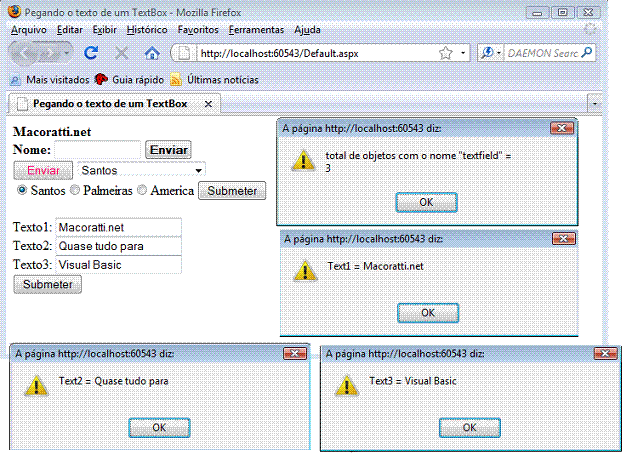
Task: Open the Exibir menu
Action: [105, 30]
